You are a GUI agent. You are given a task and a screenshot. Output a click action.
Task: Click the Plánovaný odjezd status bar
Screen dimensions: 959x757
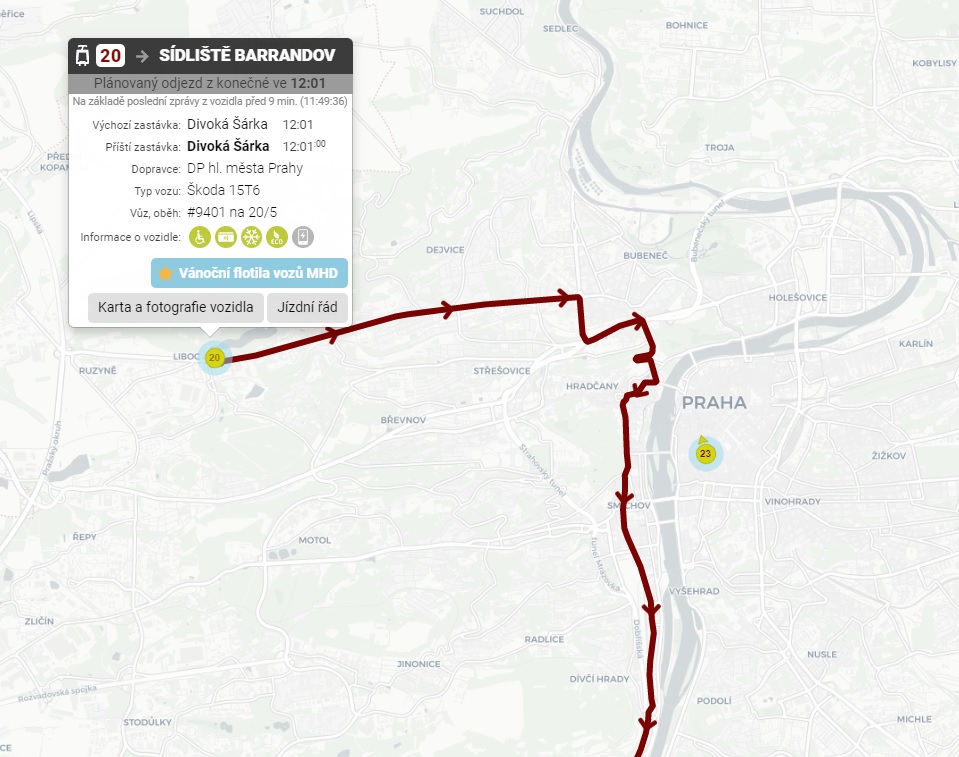click(210, 83)
